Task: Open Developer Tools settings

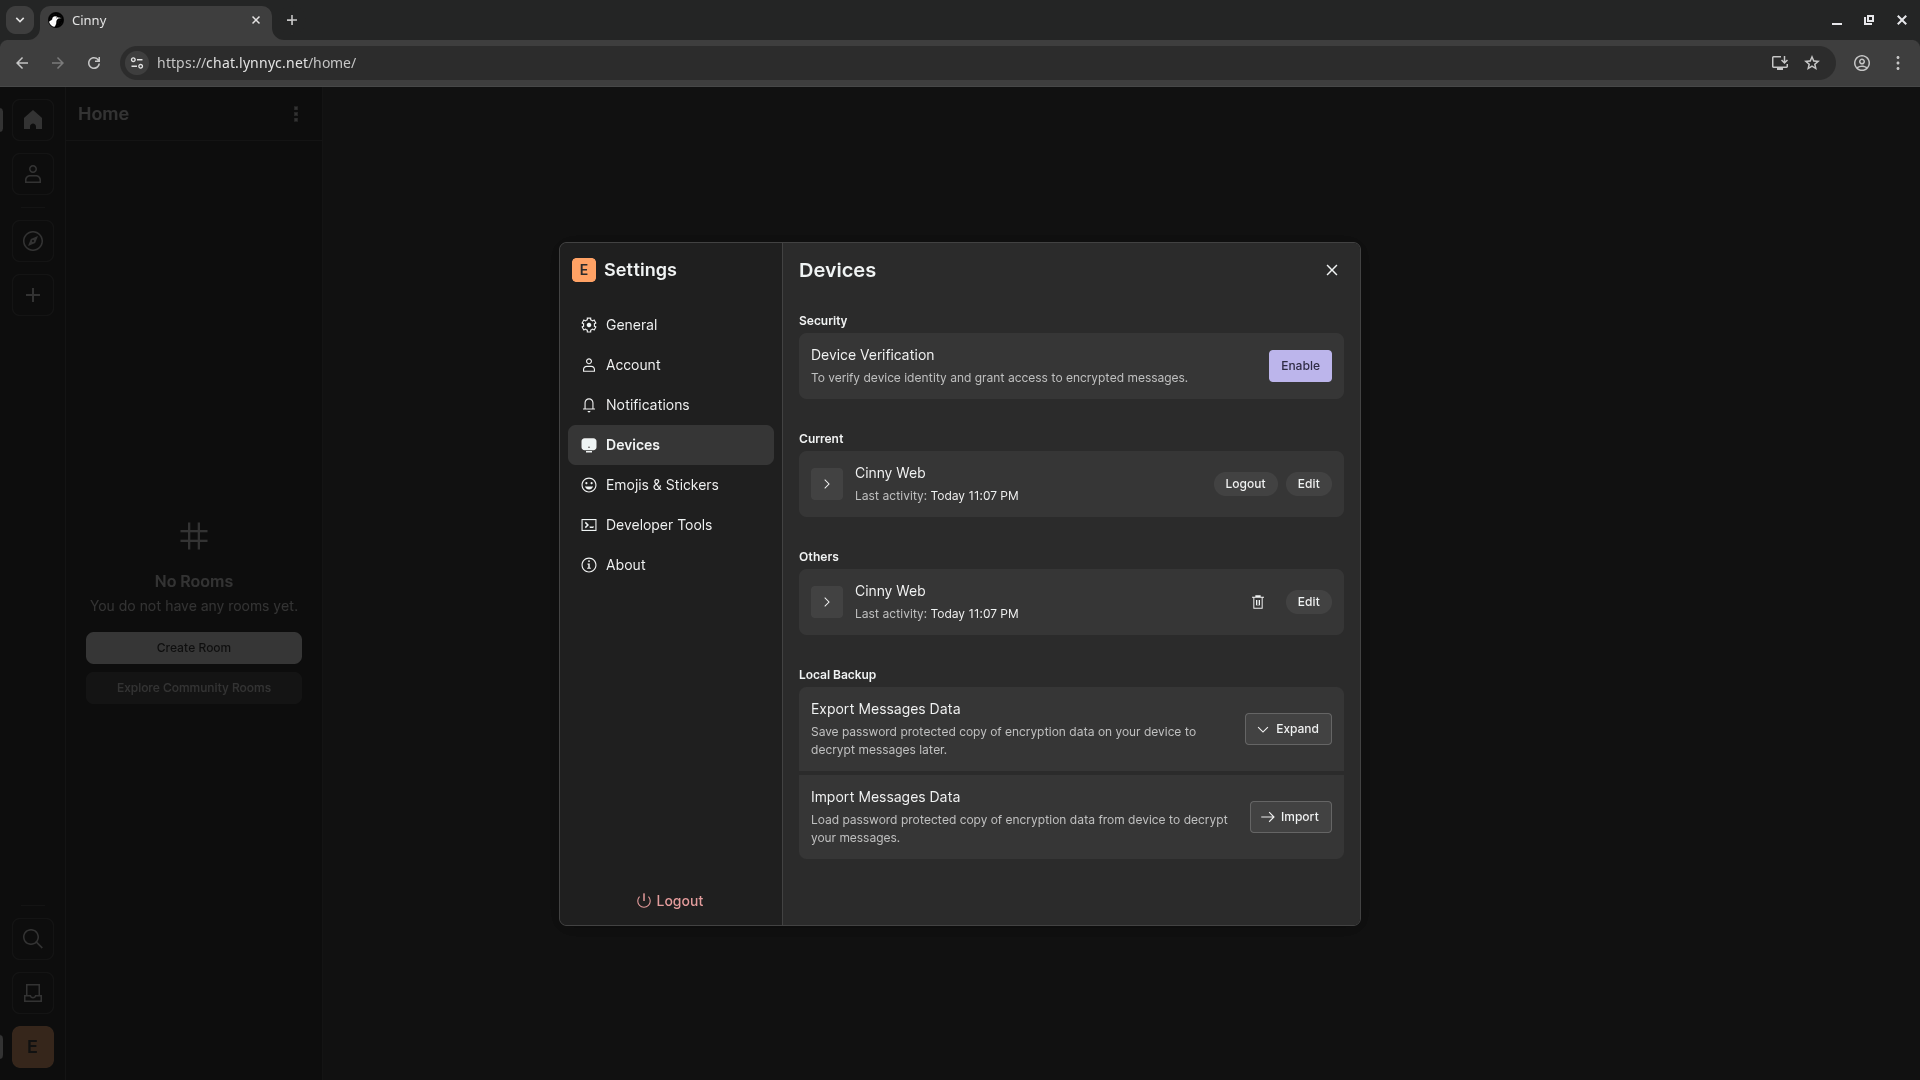Action: tap(670, 525)
